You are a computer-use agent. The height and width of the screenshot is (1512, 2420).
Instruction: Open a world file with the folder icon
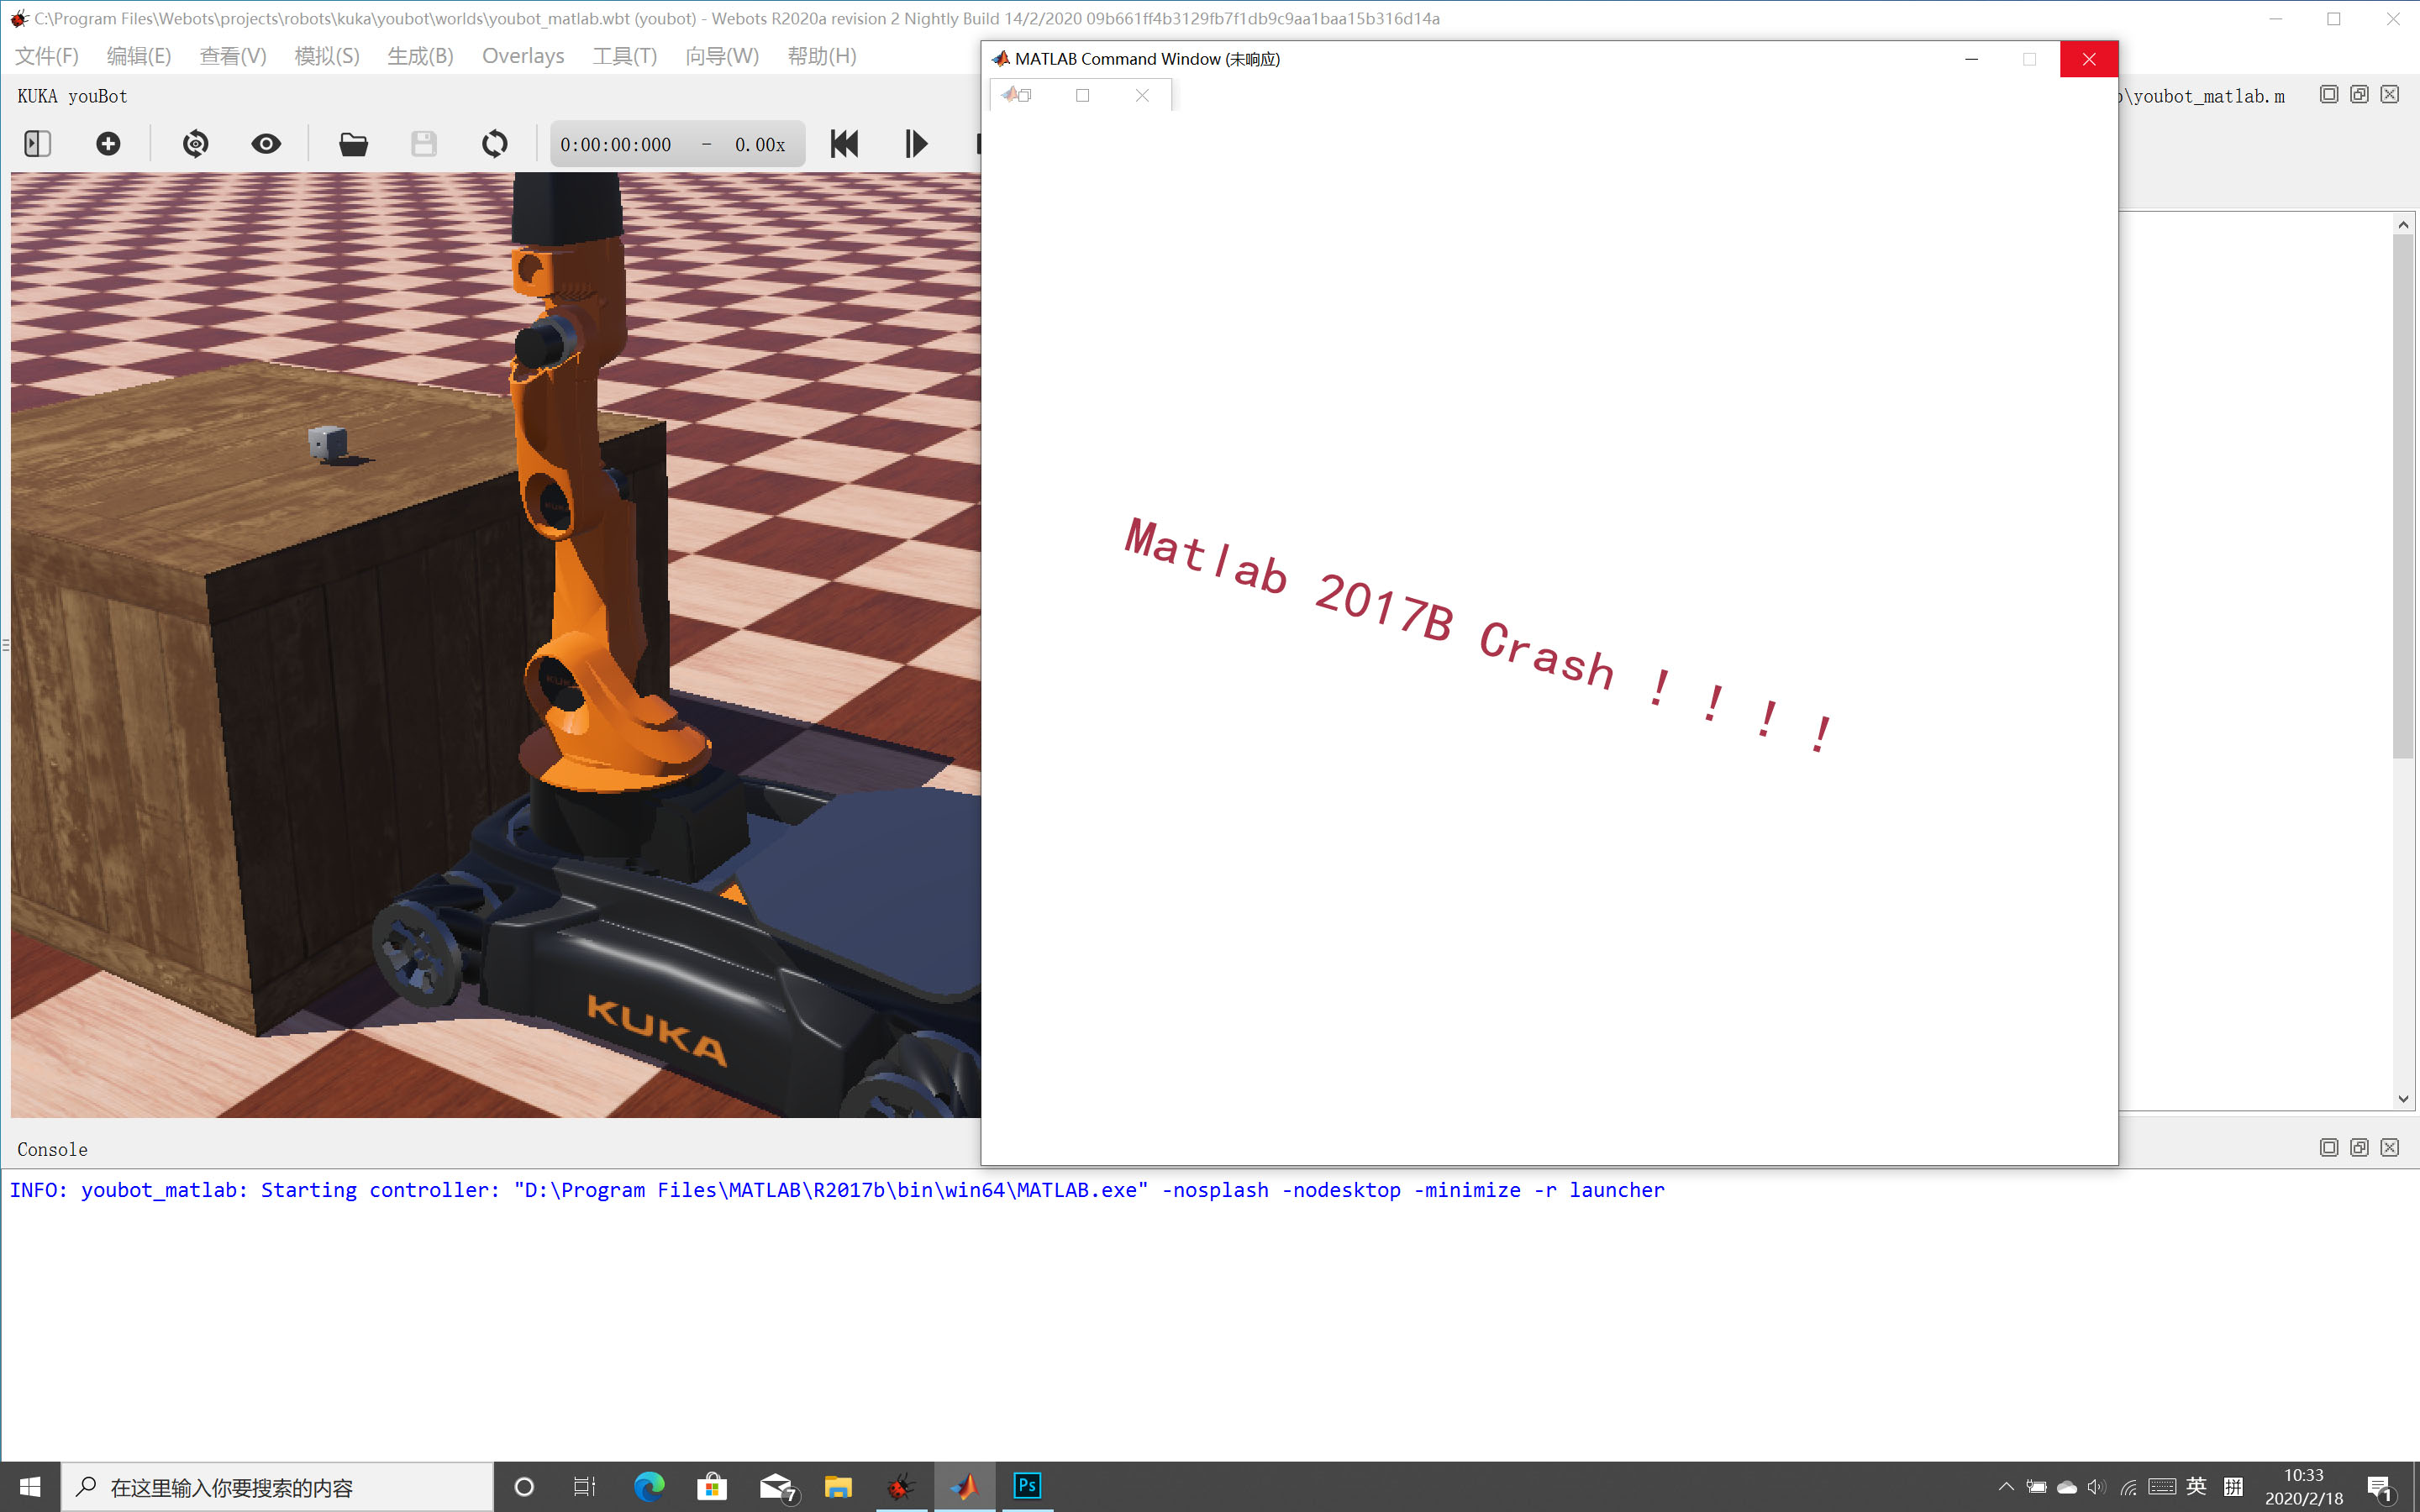[353, 144]
